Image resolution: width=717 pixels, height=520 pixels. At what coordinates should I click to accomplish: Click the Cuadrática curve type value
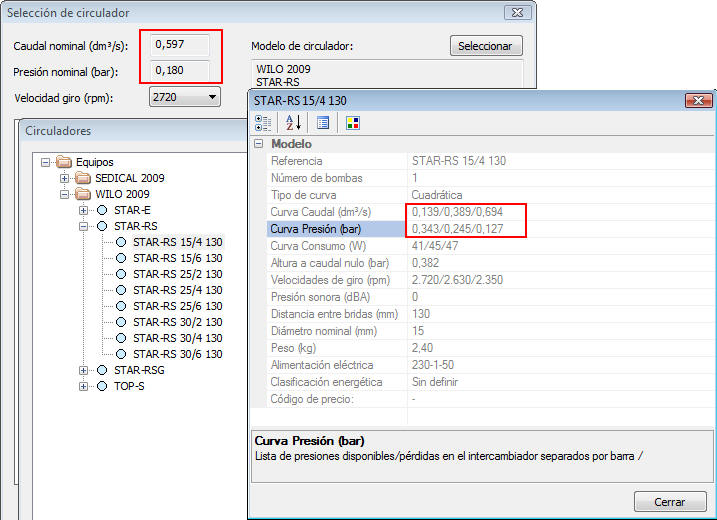(x=437, y=195)
